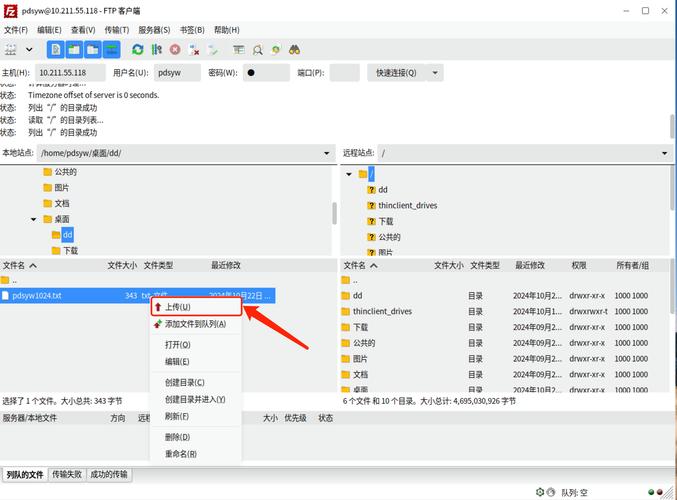Click the binoculars file search icon
Screen dimensions: 677x500
click(295, 49)
